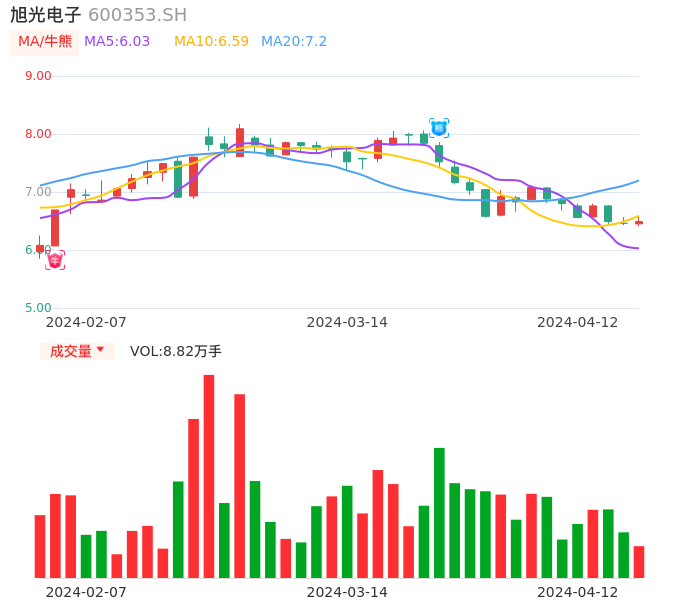The height and width of the screenshot is (606, 686).
Task: Select 2024-04-12 on the volume chart axis
Action: pos(578,592)
